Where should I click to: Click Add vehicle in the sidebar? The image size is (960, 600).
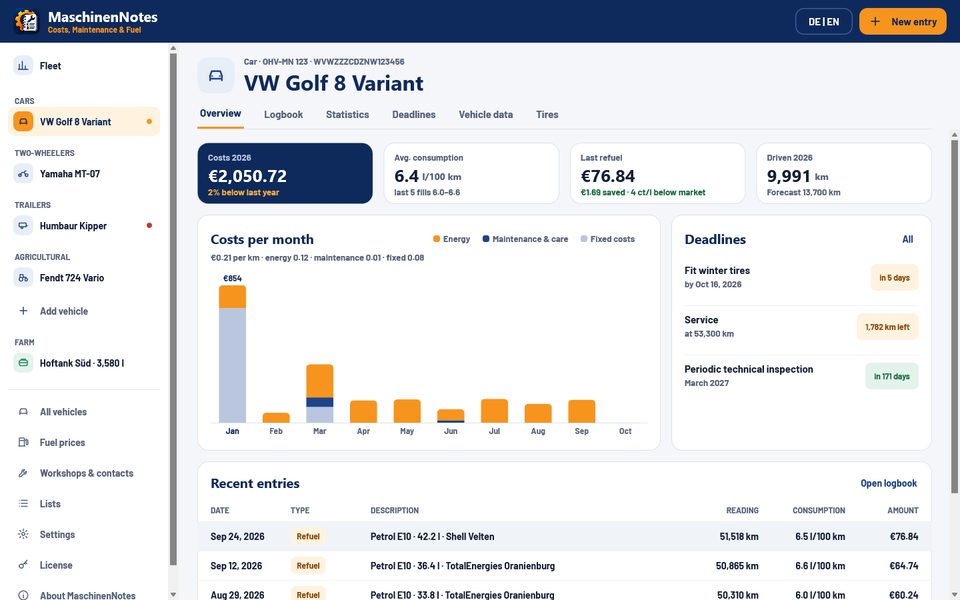(x=84, y=311)
